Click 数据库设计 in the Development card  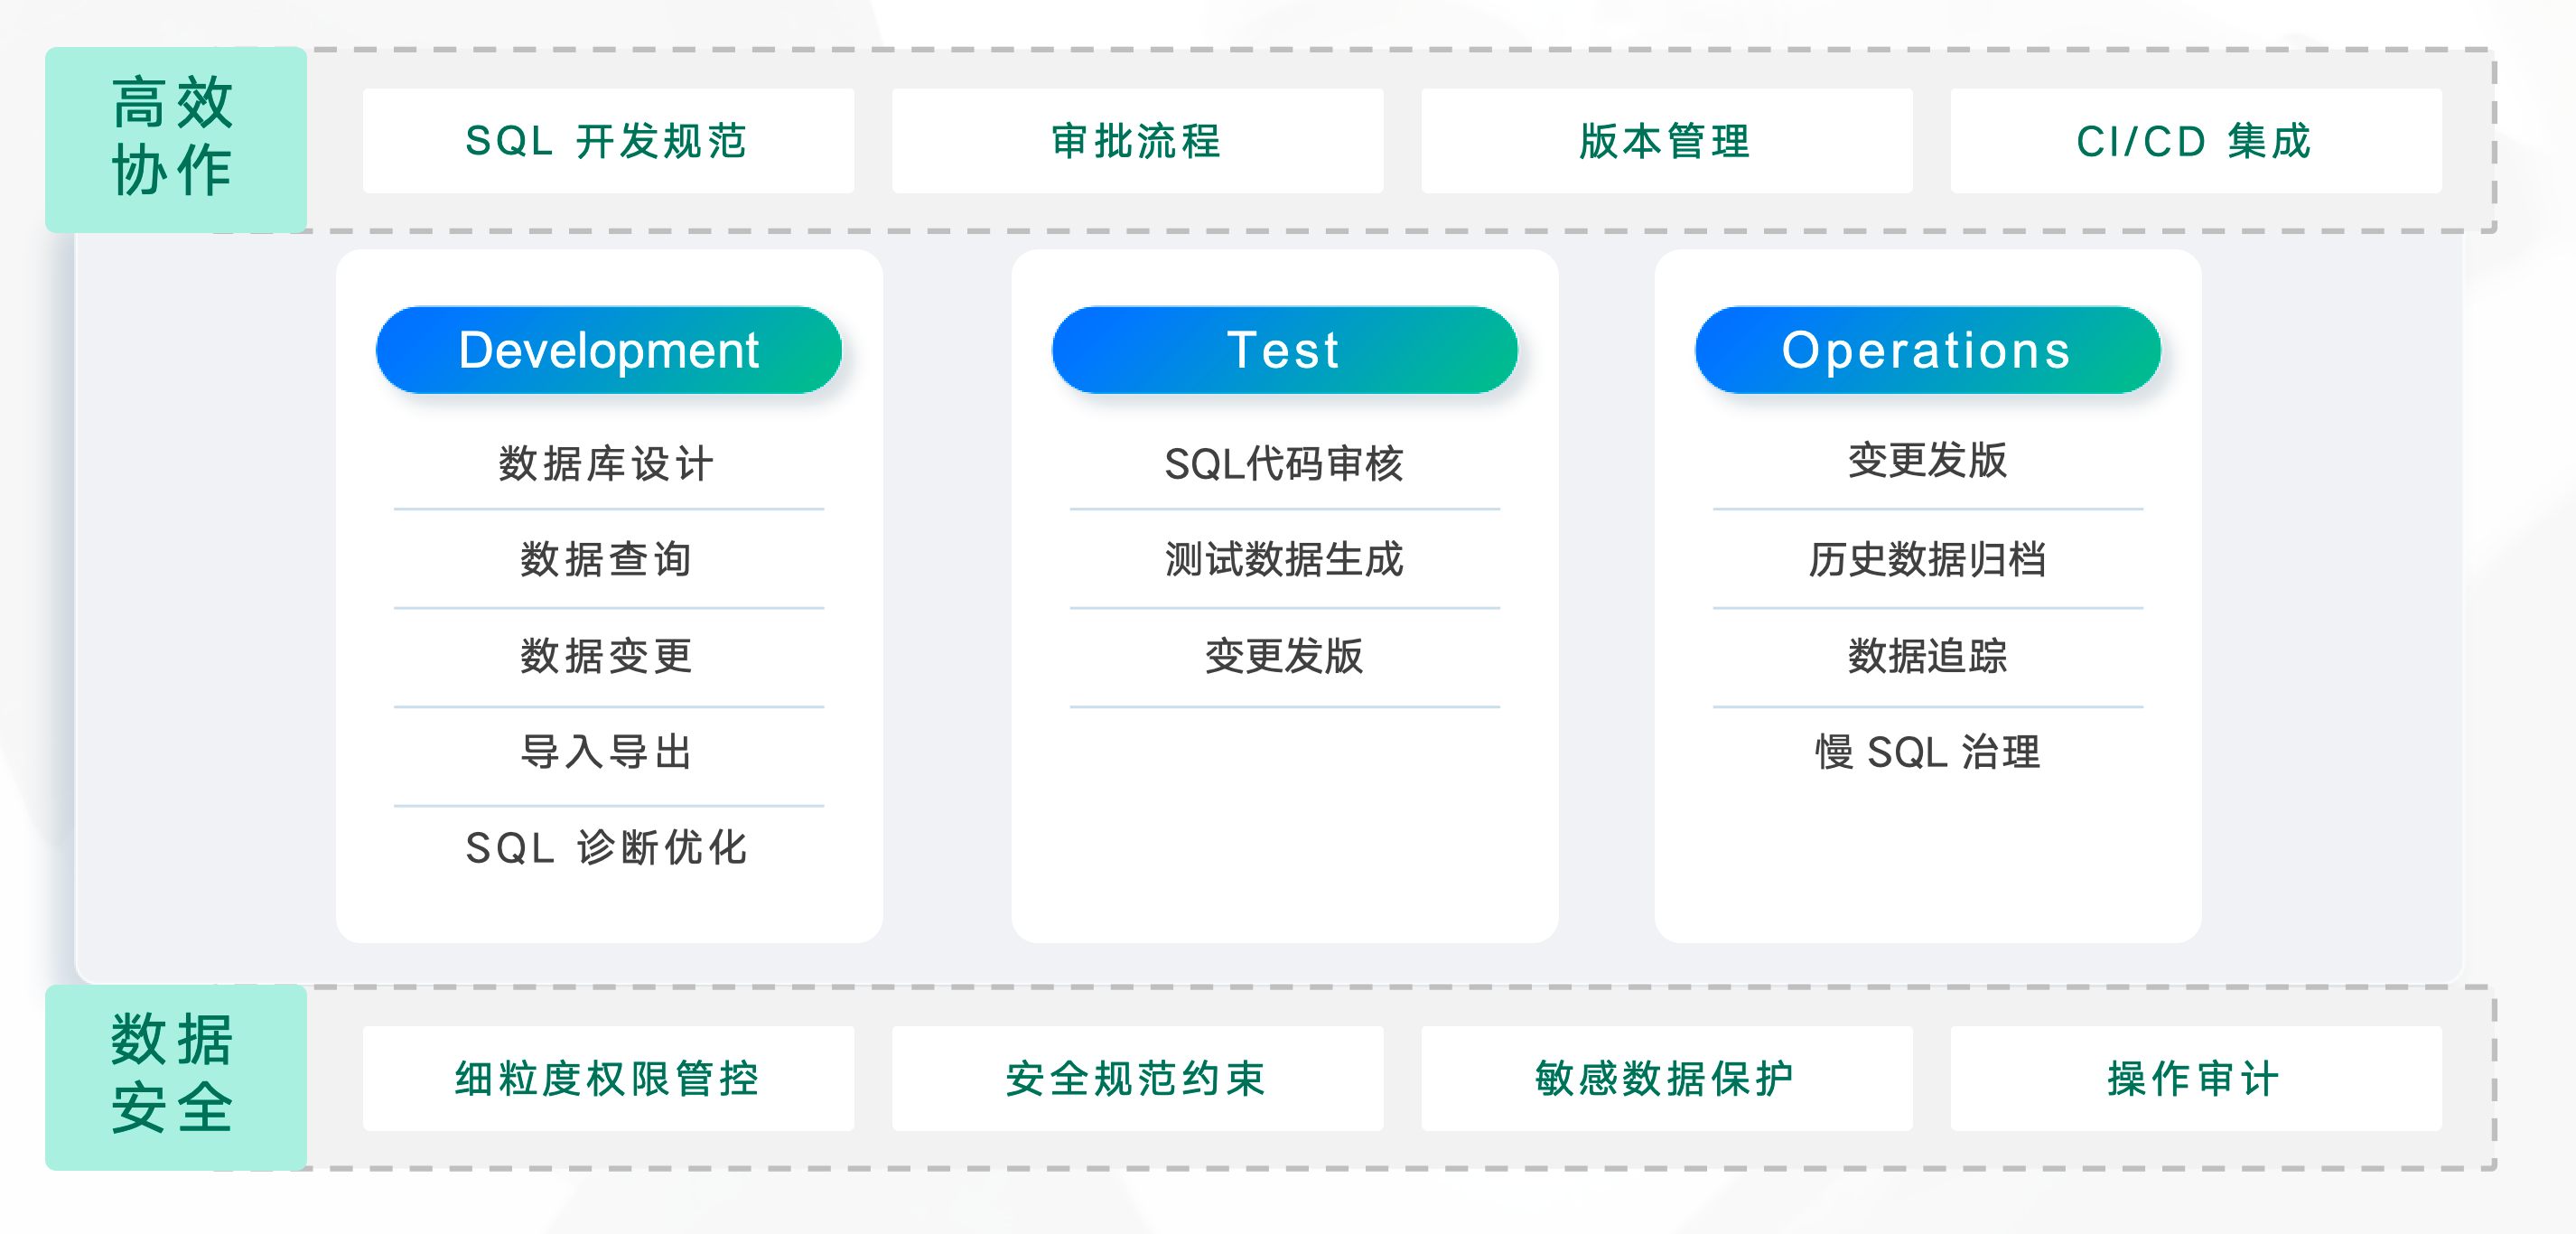coord(607,464)
